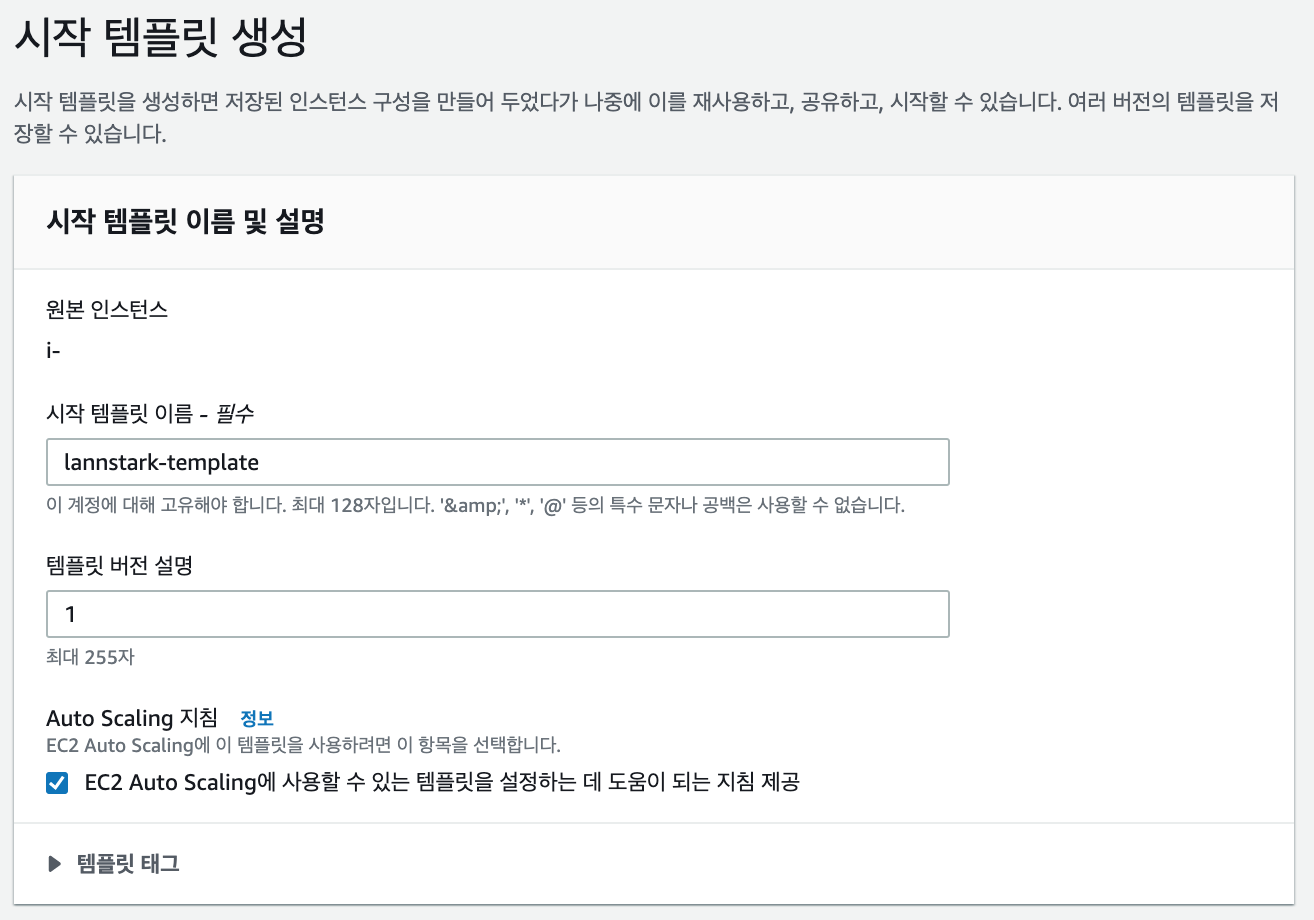1314x920 pixels.
Task: Click the checkbox label about EC2 Auto Scaling 지침 제공
Action: click(442, 783)
